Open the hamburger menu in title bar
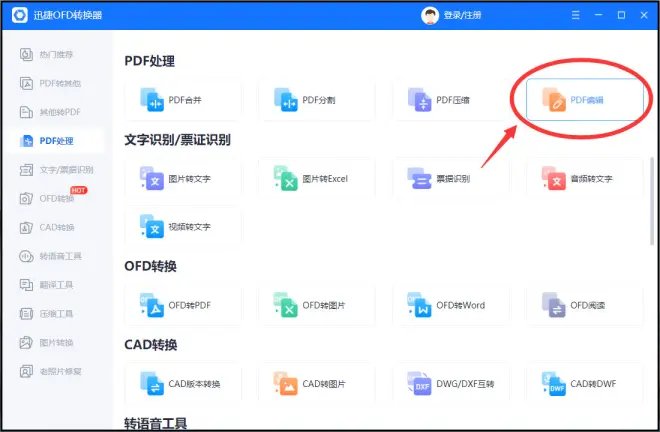The width and height of the screenshot is (660, 432). coord(575,15)
